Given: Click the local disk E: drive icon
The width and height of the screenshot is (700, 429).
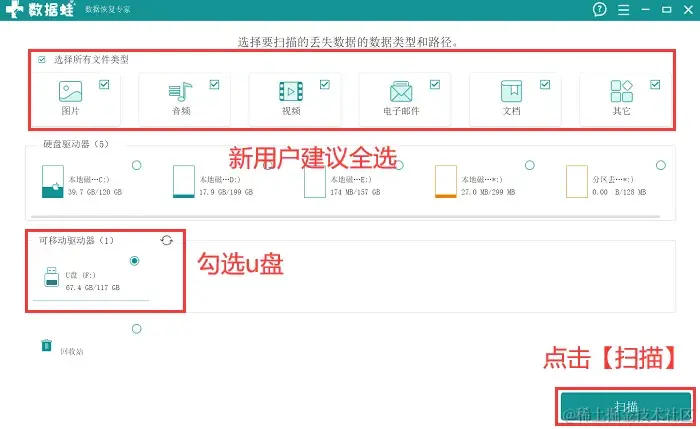Looking at the screenshot, I should [x=315, y=183].
